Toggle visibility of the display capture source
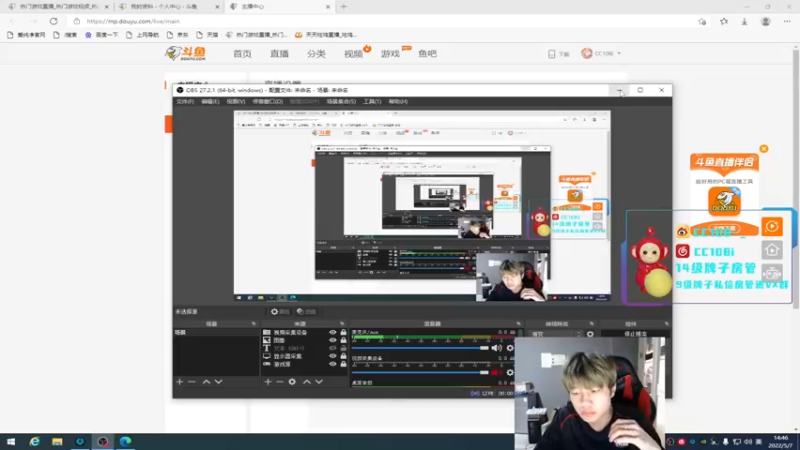 [x=333, y=356]
